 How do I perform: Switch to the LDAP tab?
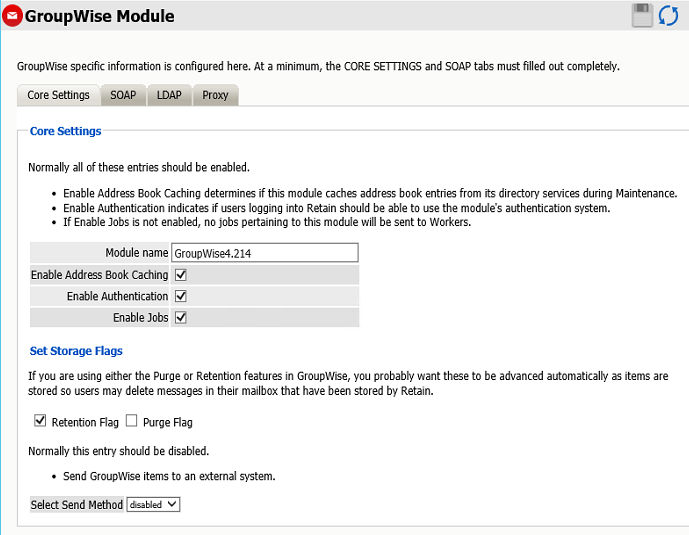[169, 95]
